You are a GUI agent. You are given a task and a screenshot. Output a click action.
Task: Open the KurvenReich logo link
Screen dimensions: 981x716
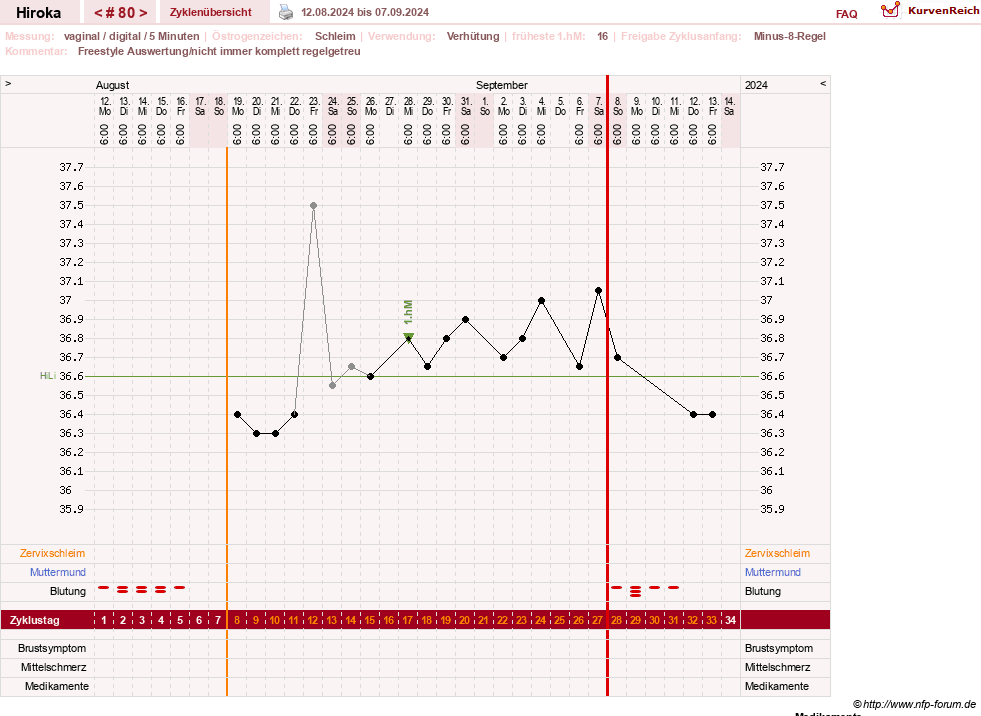pos(930,11)
